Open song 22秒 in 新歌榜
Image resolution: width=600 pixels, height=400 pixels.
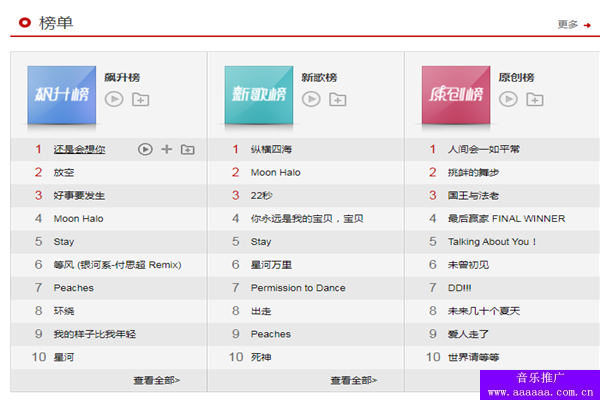(x=262, y=196)
